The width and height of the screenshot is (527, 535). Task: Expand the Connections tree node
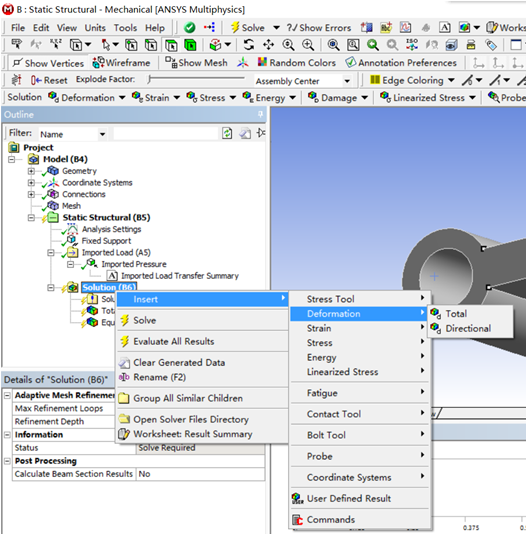click(31, 194)
